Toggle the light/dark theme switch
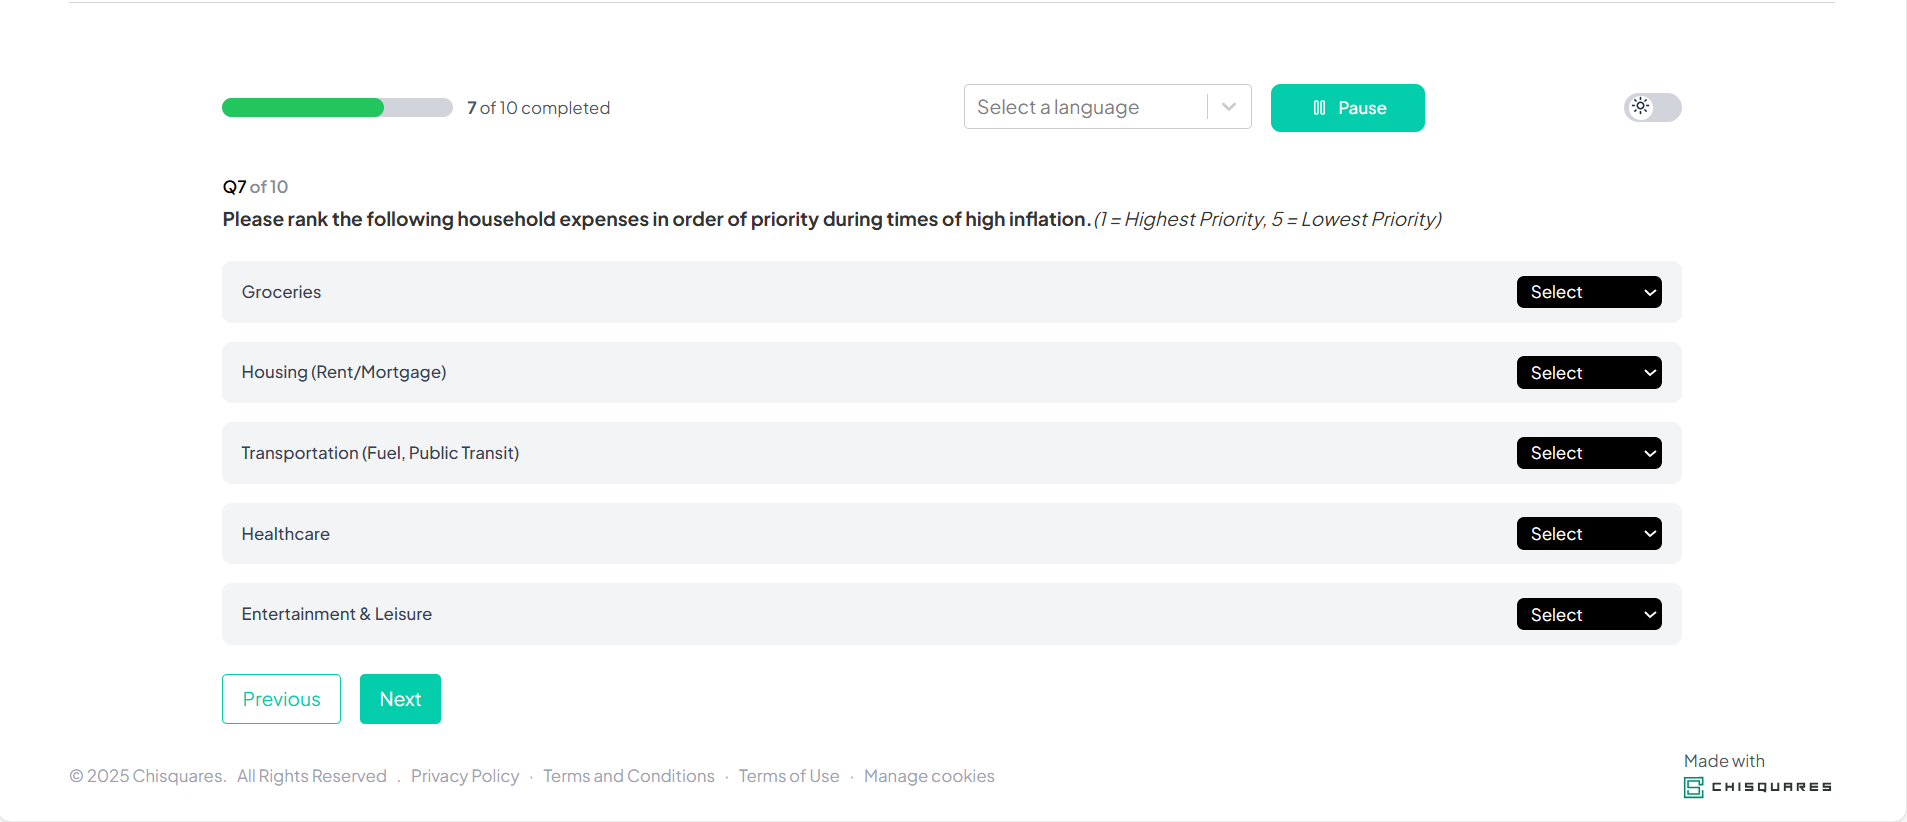The height and width of the screenshot is (822, 1907). pos(1652,107)
